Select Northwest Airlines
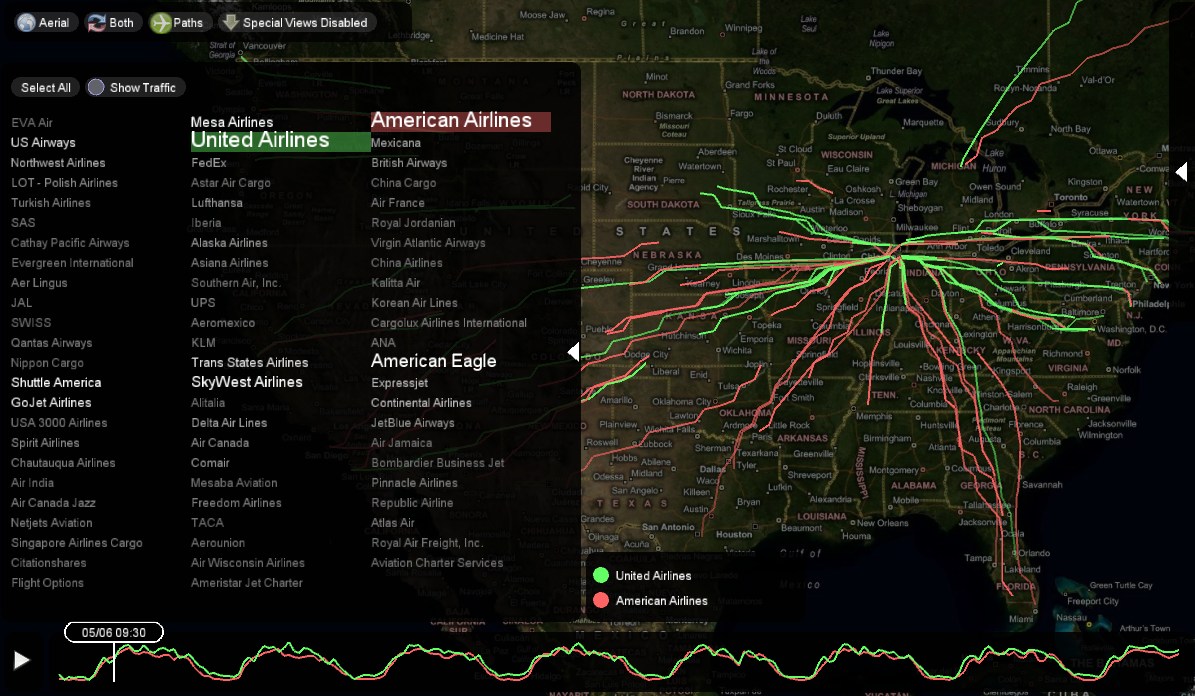The image size is (1195, 696). 58,163
